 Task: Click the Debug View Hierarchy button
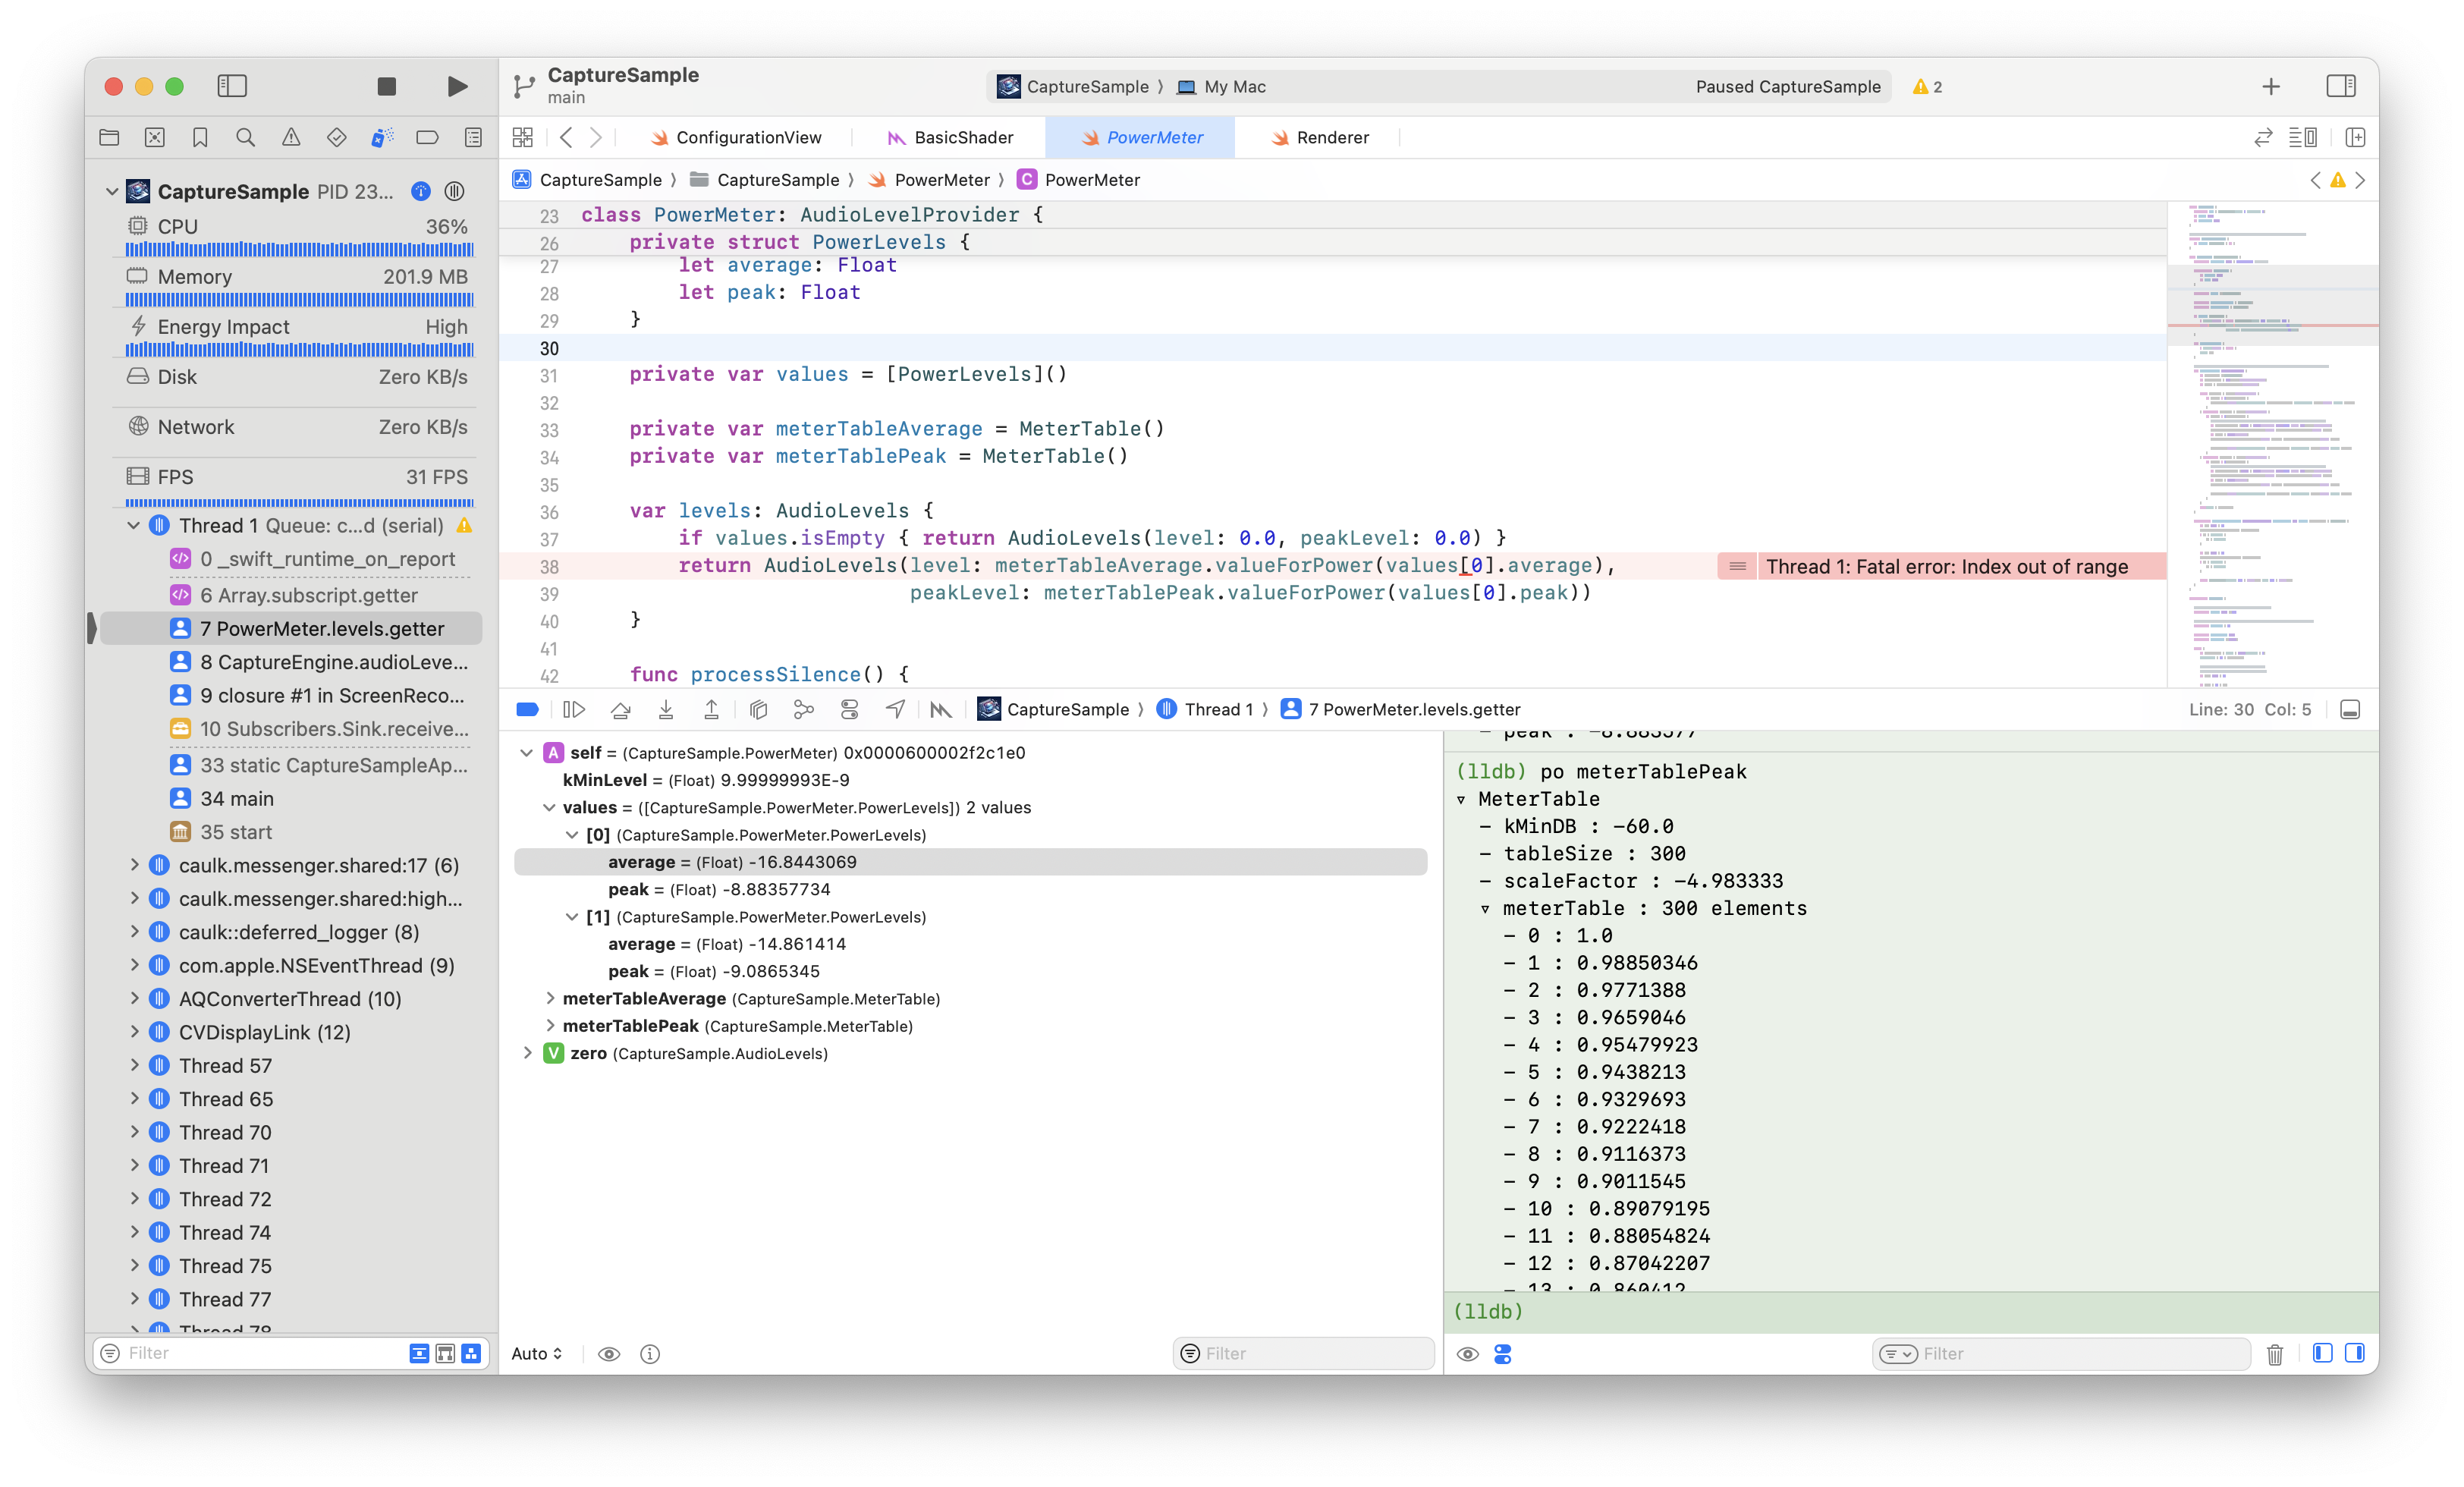(x=758, y=709)
